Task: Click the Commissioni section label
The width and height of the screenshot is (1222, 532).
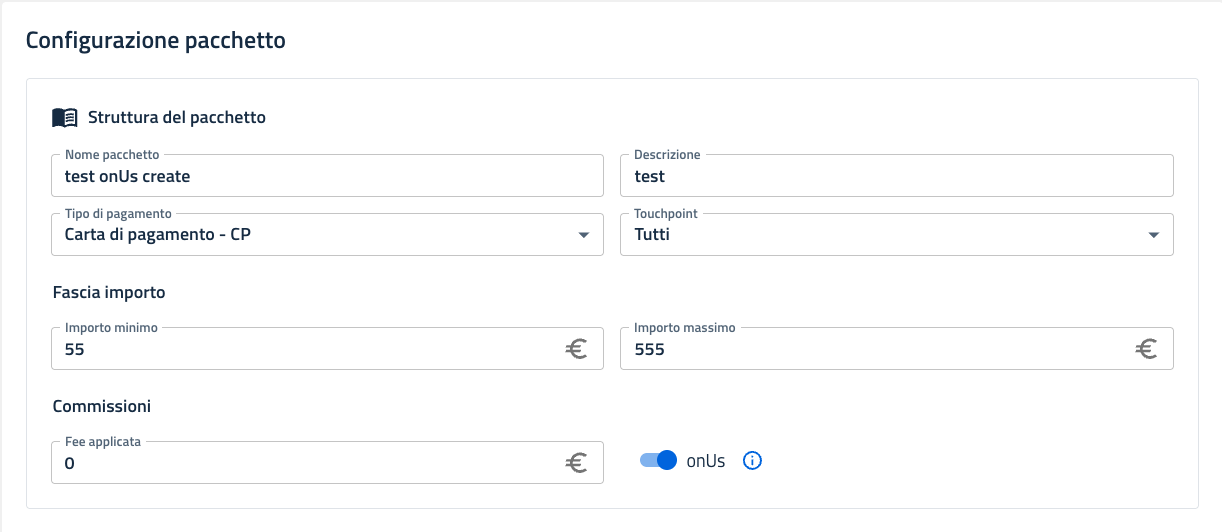Action: pyautogui.click(x=101, y=406)
